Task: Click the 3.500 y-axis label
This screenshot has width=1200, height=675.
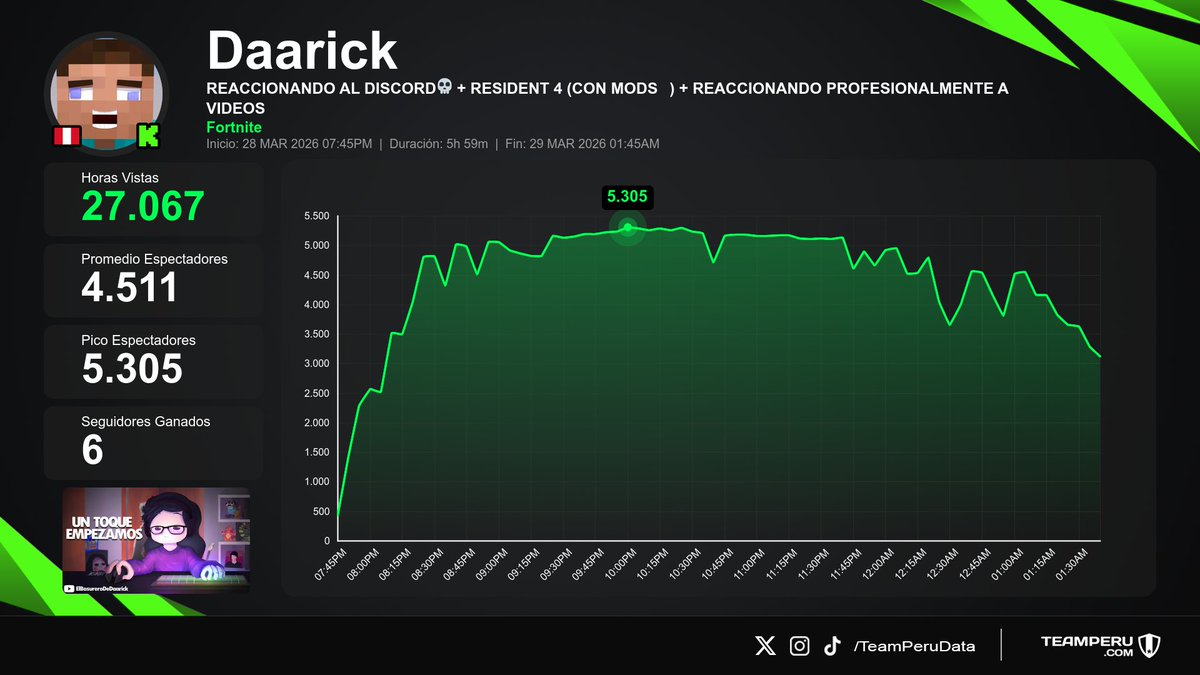Action: (x=316, y=334)
